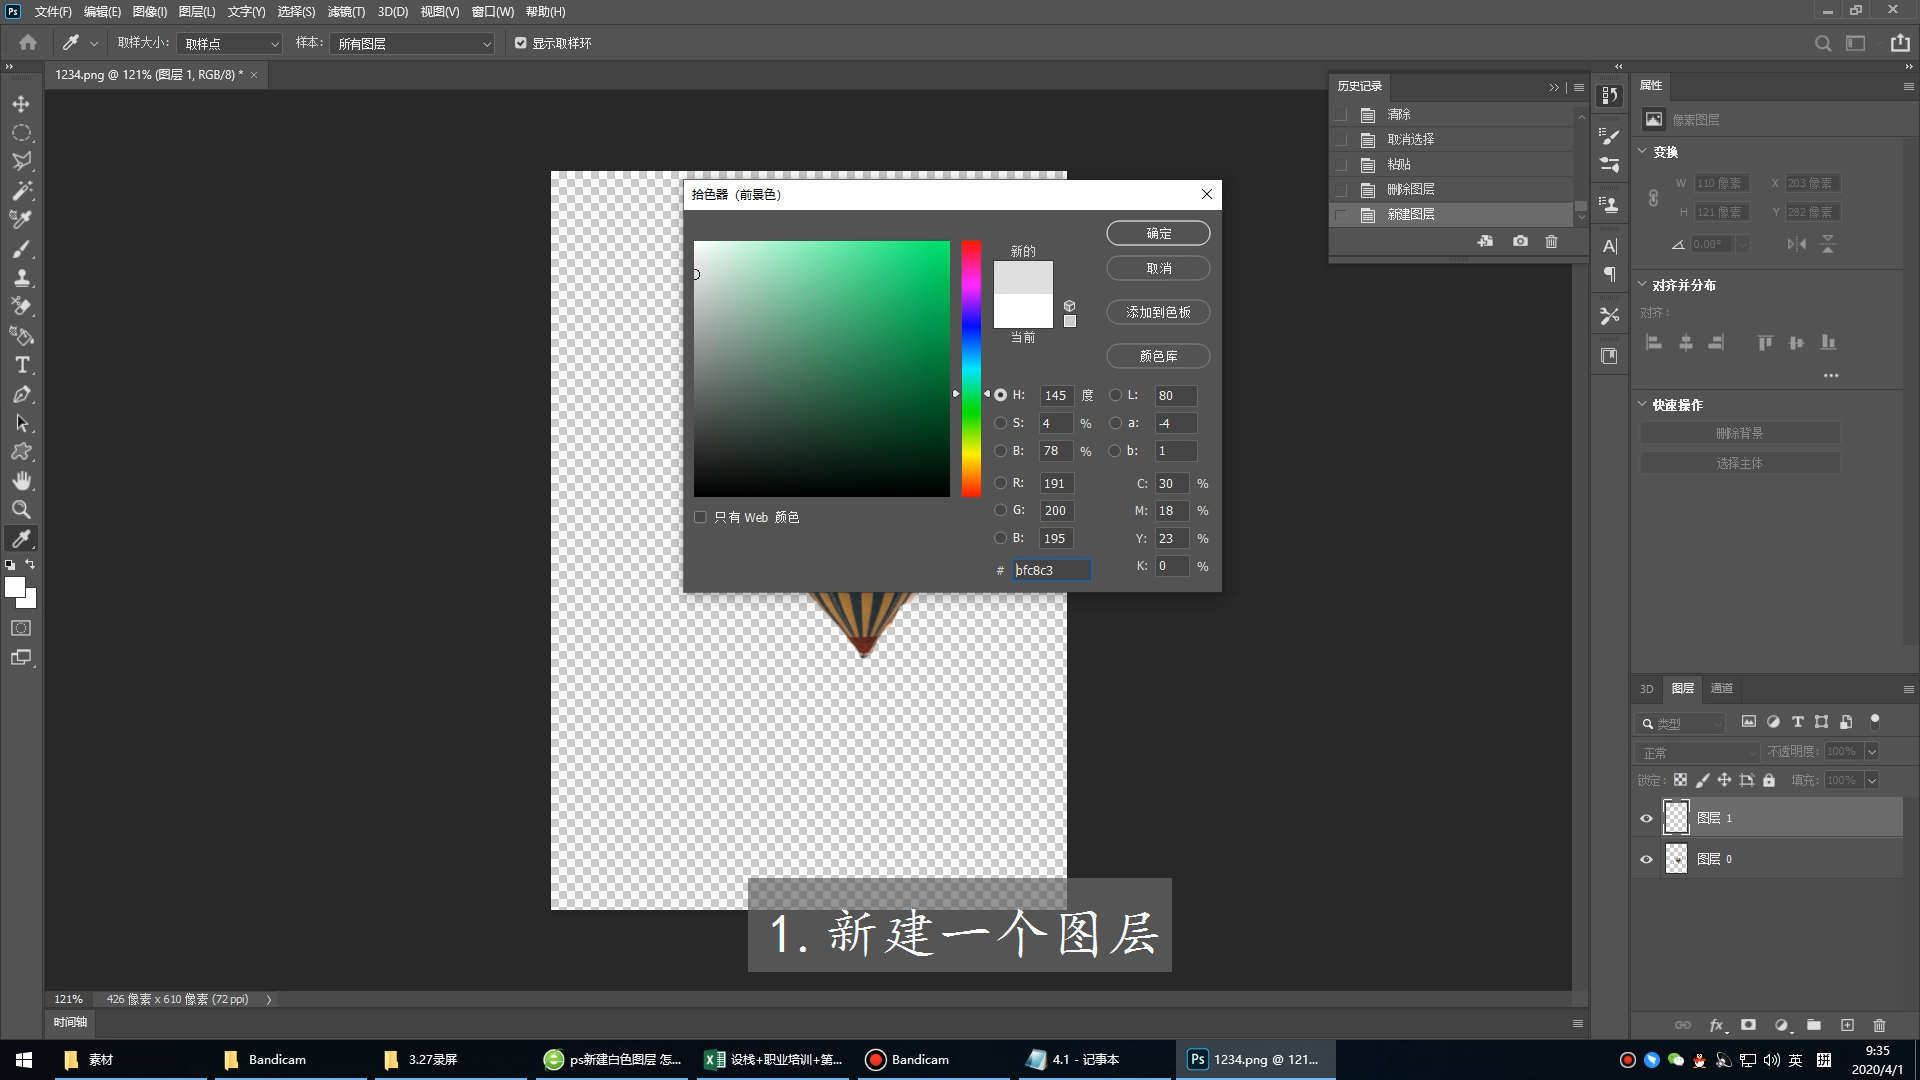Click 确定 button to confirm color
The height and width of the screenshot is (1080, 1920).
point(1156,232)
